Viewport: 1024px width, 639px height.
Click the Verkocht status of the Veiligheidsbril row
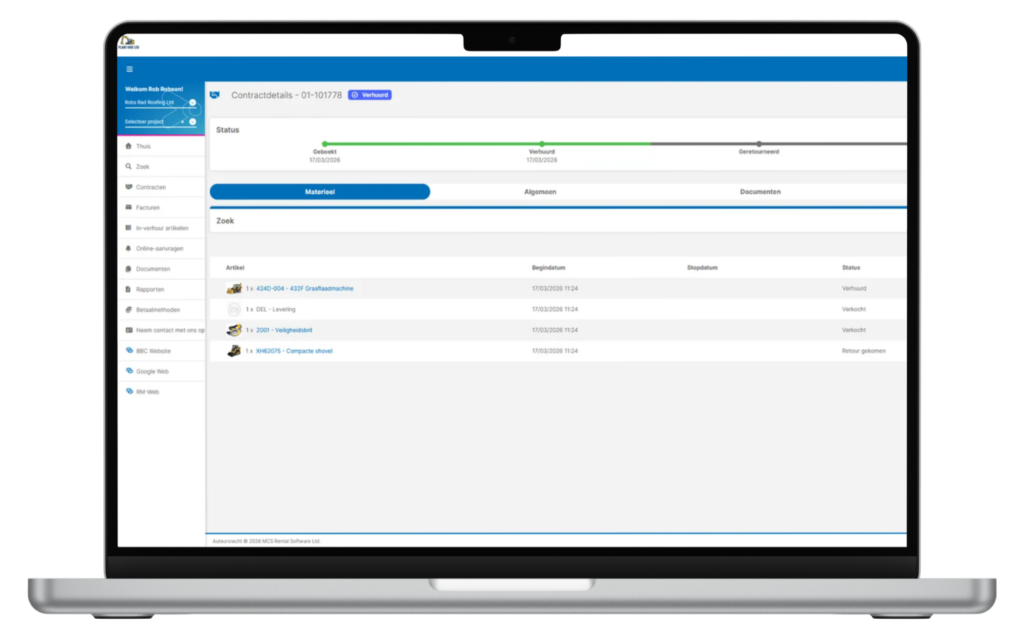pos(854,330)
